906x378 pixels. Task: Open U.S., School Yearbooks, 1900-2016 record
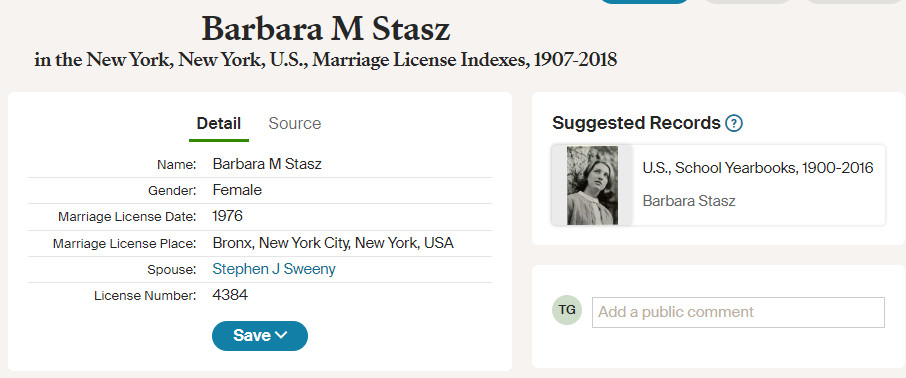[x=758, y=168]
